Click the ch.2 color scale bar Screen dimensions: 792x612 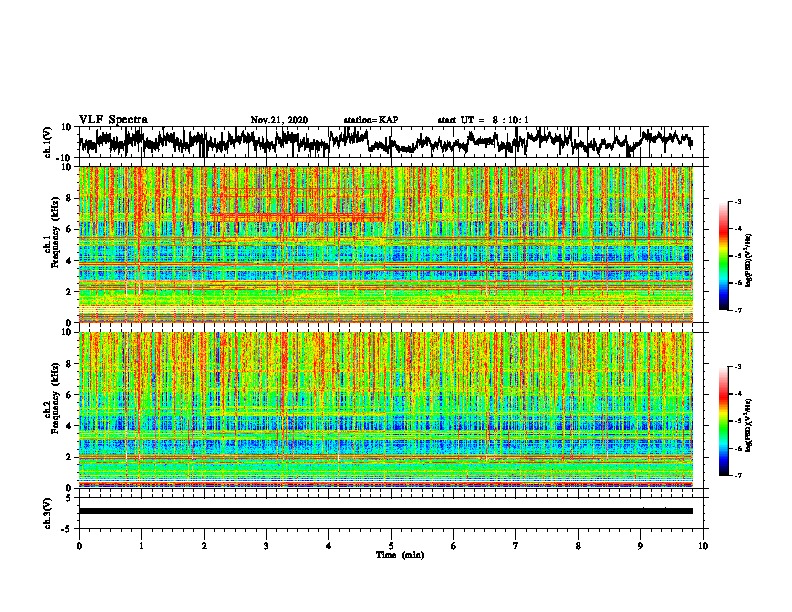(x=724, y=421)
